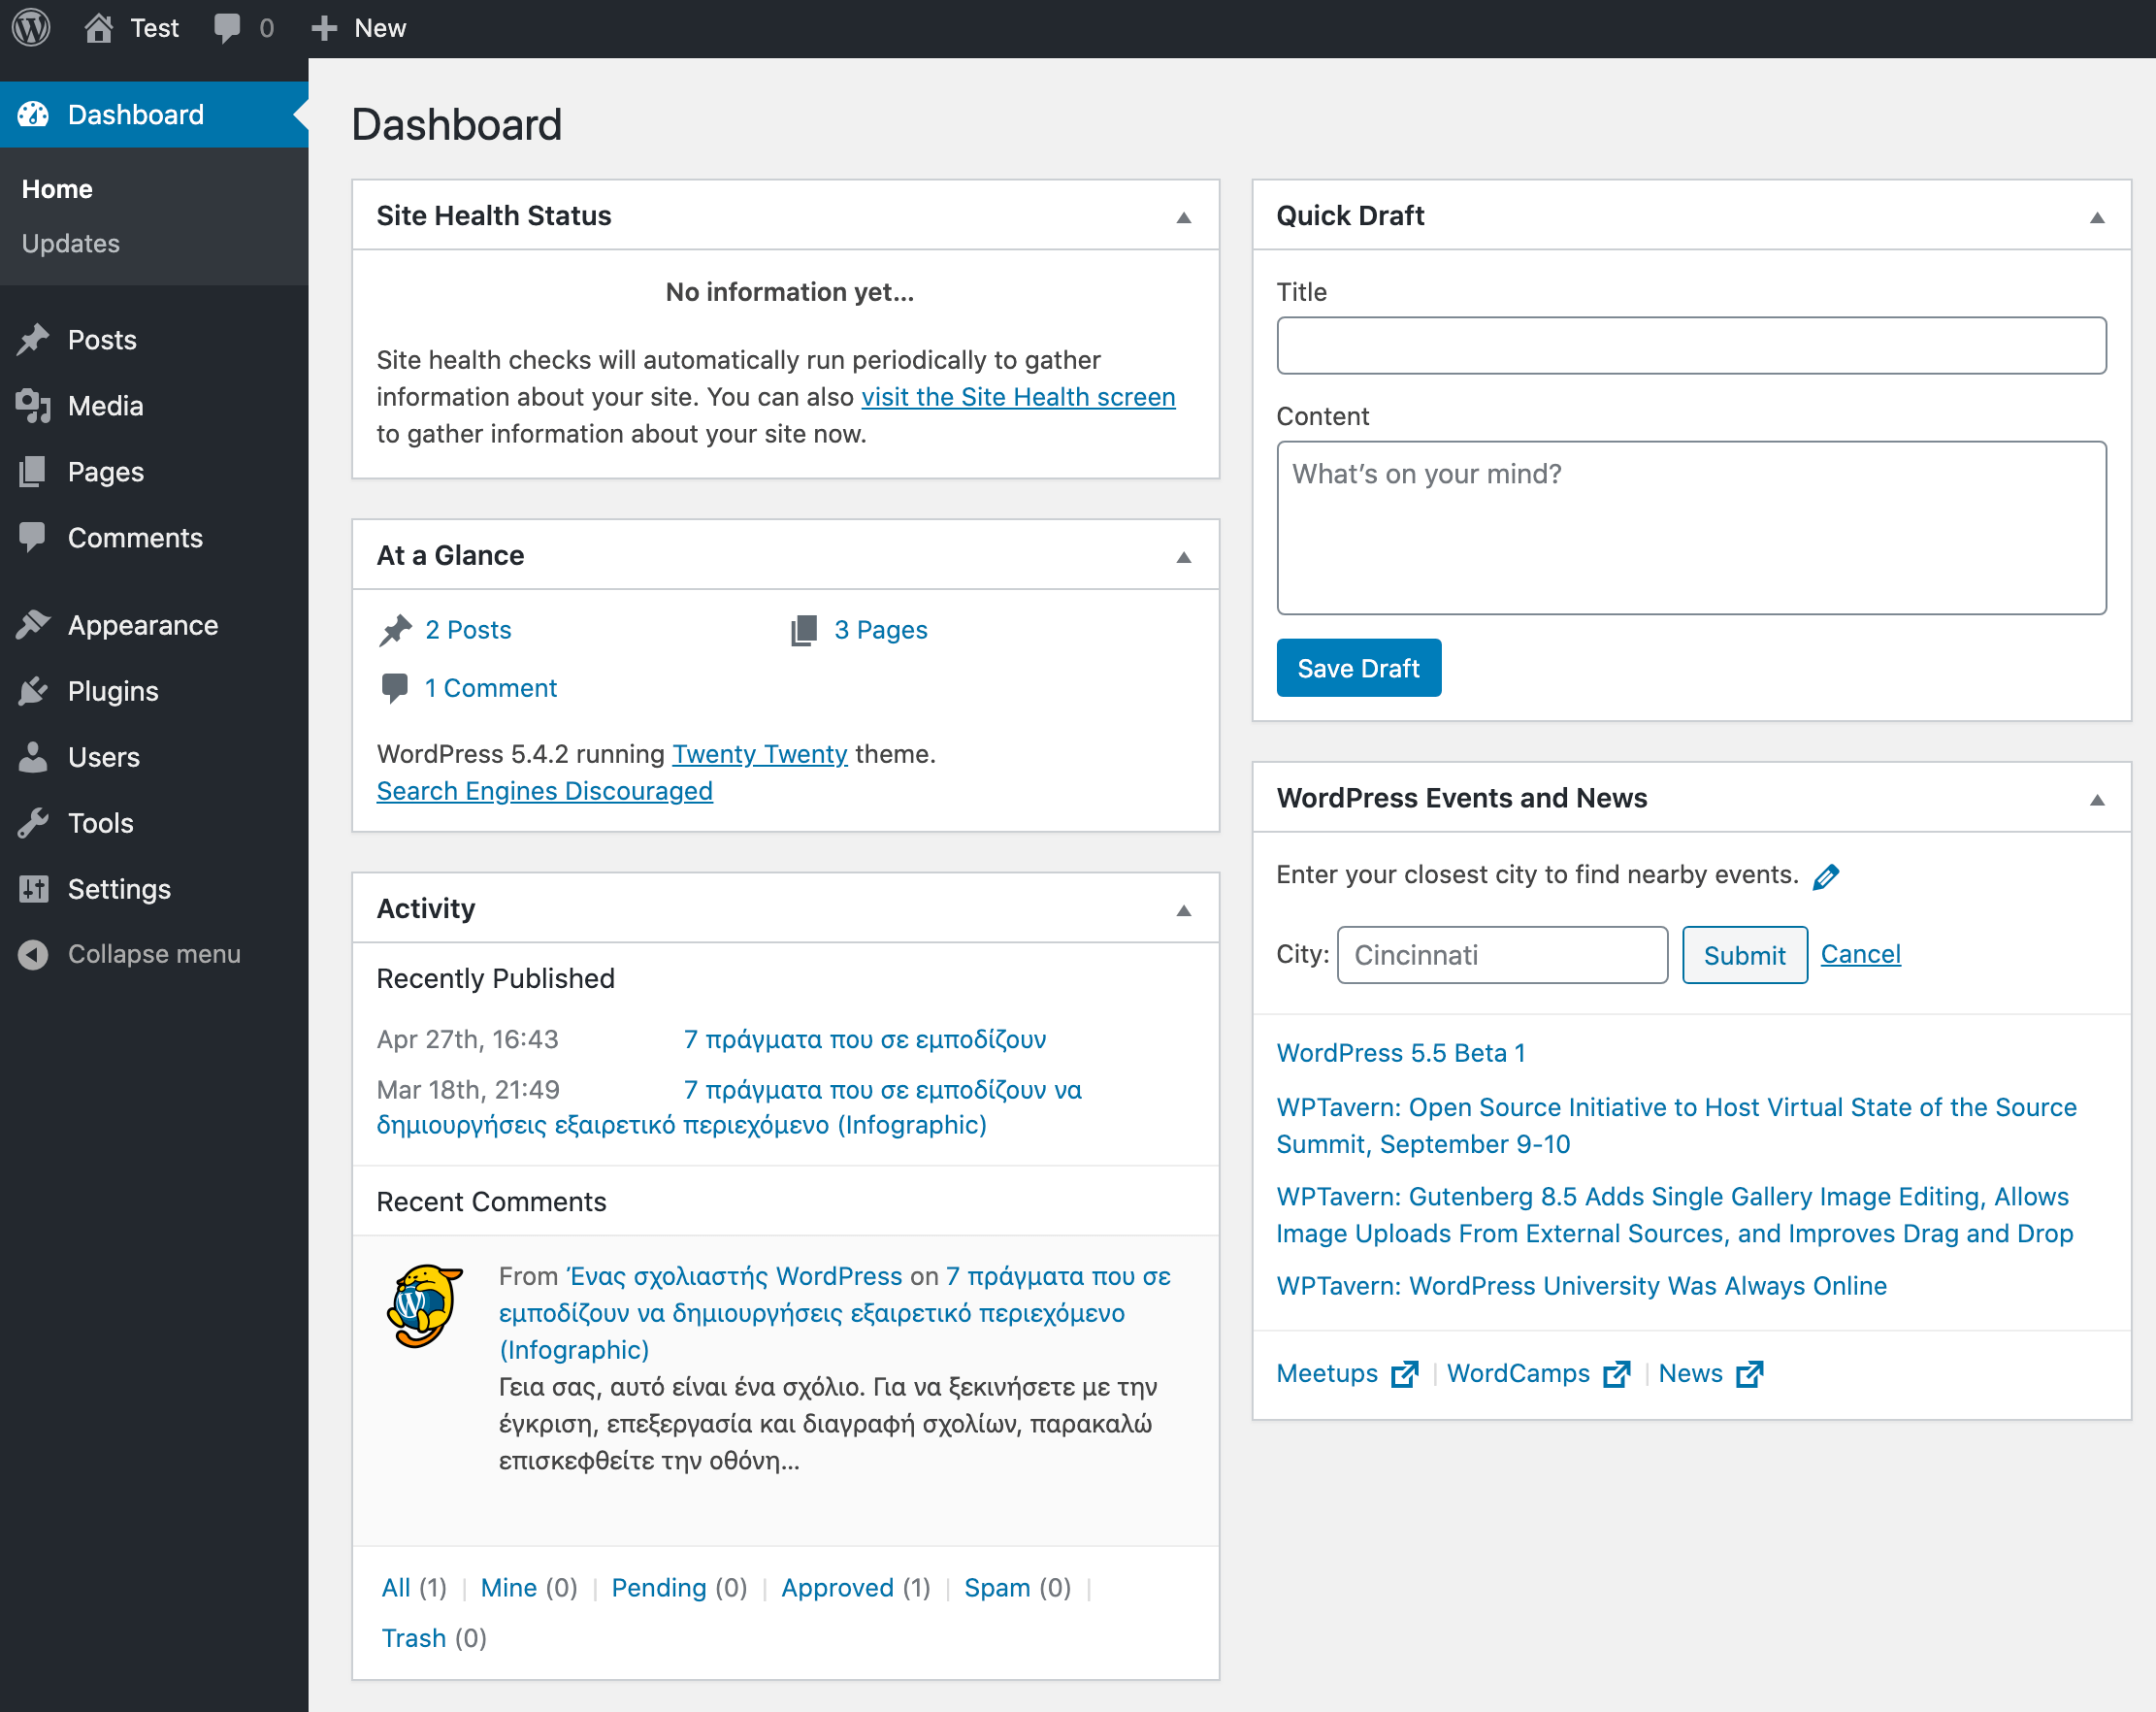Open the Plugins menu label

[113, 691]
